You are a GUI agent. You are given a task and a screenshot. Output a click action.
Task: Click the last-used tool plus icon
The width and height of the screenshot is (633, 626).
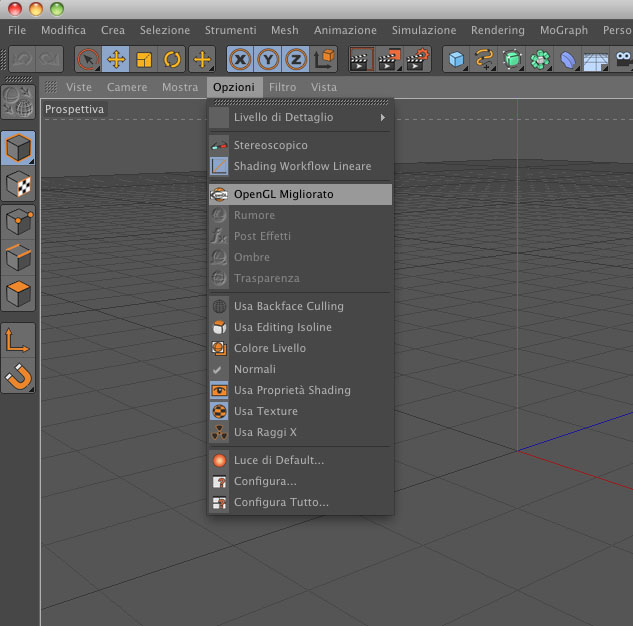202,59
